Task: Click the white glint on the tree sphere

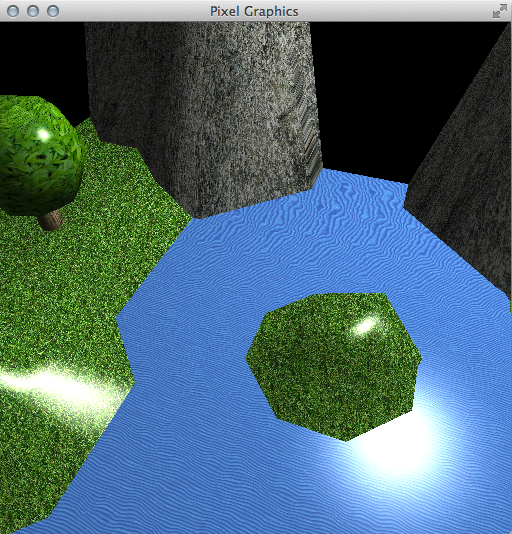Action: [x=43, y=135]
